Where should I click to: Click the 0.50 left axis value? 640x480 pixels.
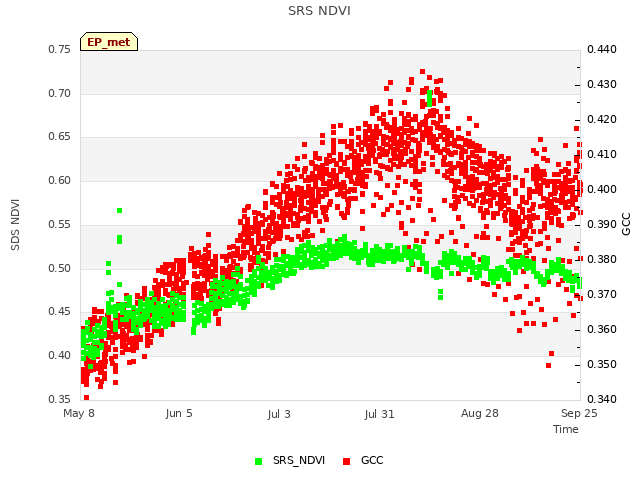point(60,269)
